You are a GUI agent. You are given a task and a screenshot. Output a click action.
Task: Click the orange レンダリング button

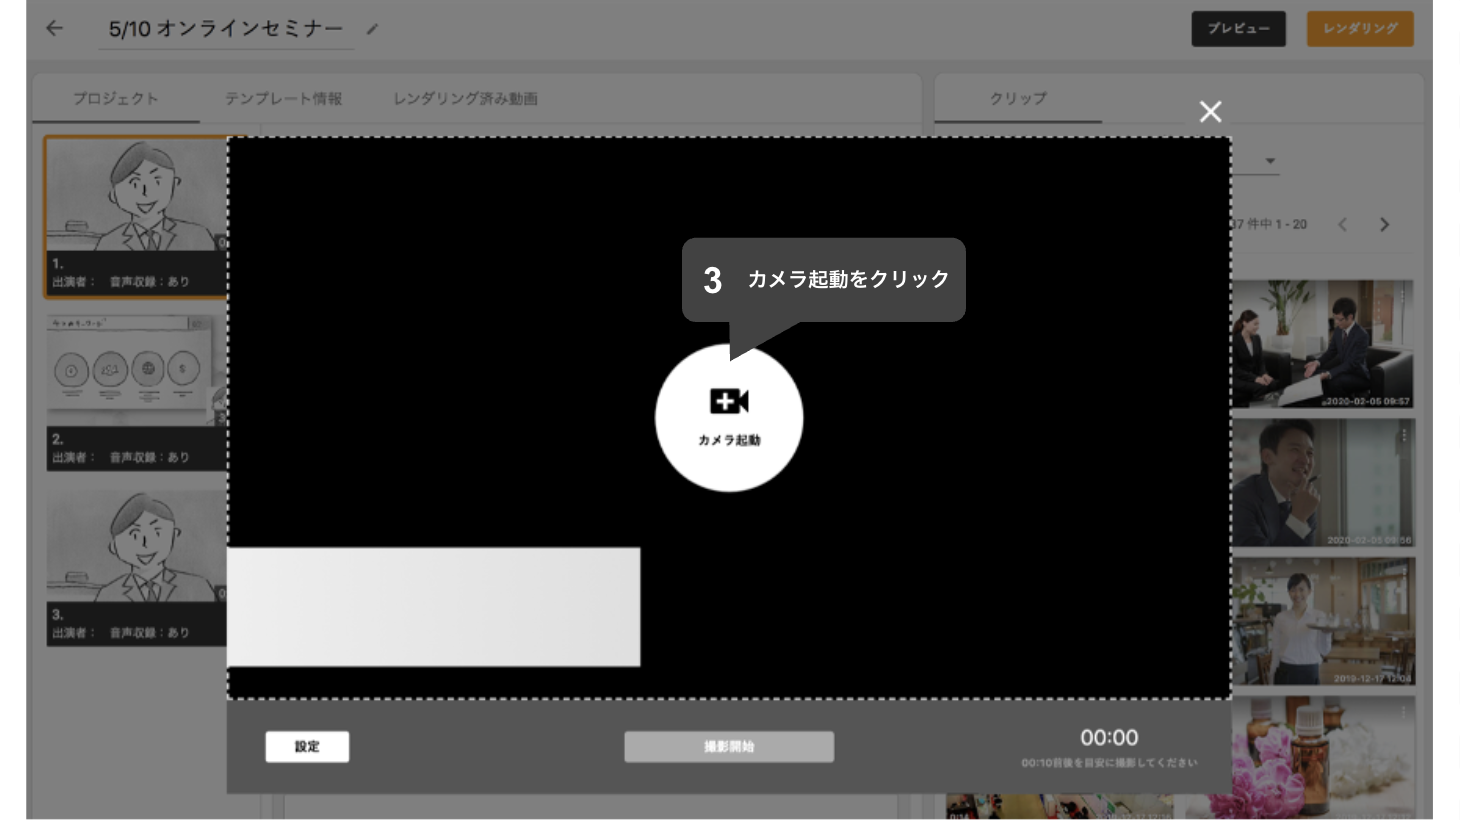point(1360,29)
